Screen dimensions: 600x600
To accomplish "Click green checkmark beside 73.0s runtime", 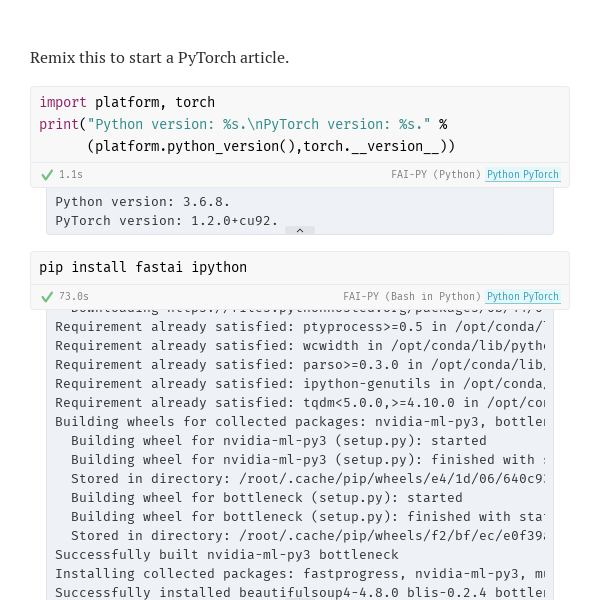I will coord(47,297).
